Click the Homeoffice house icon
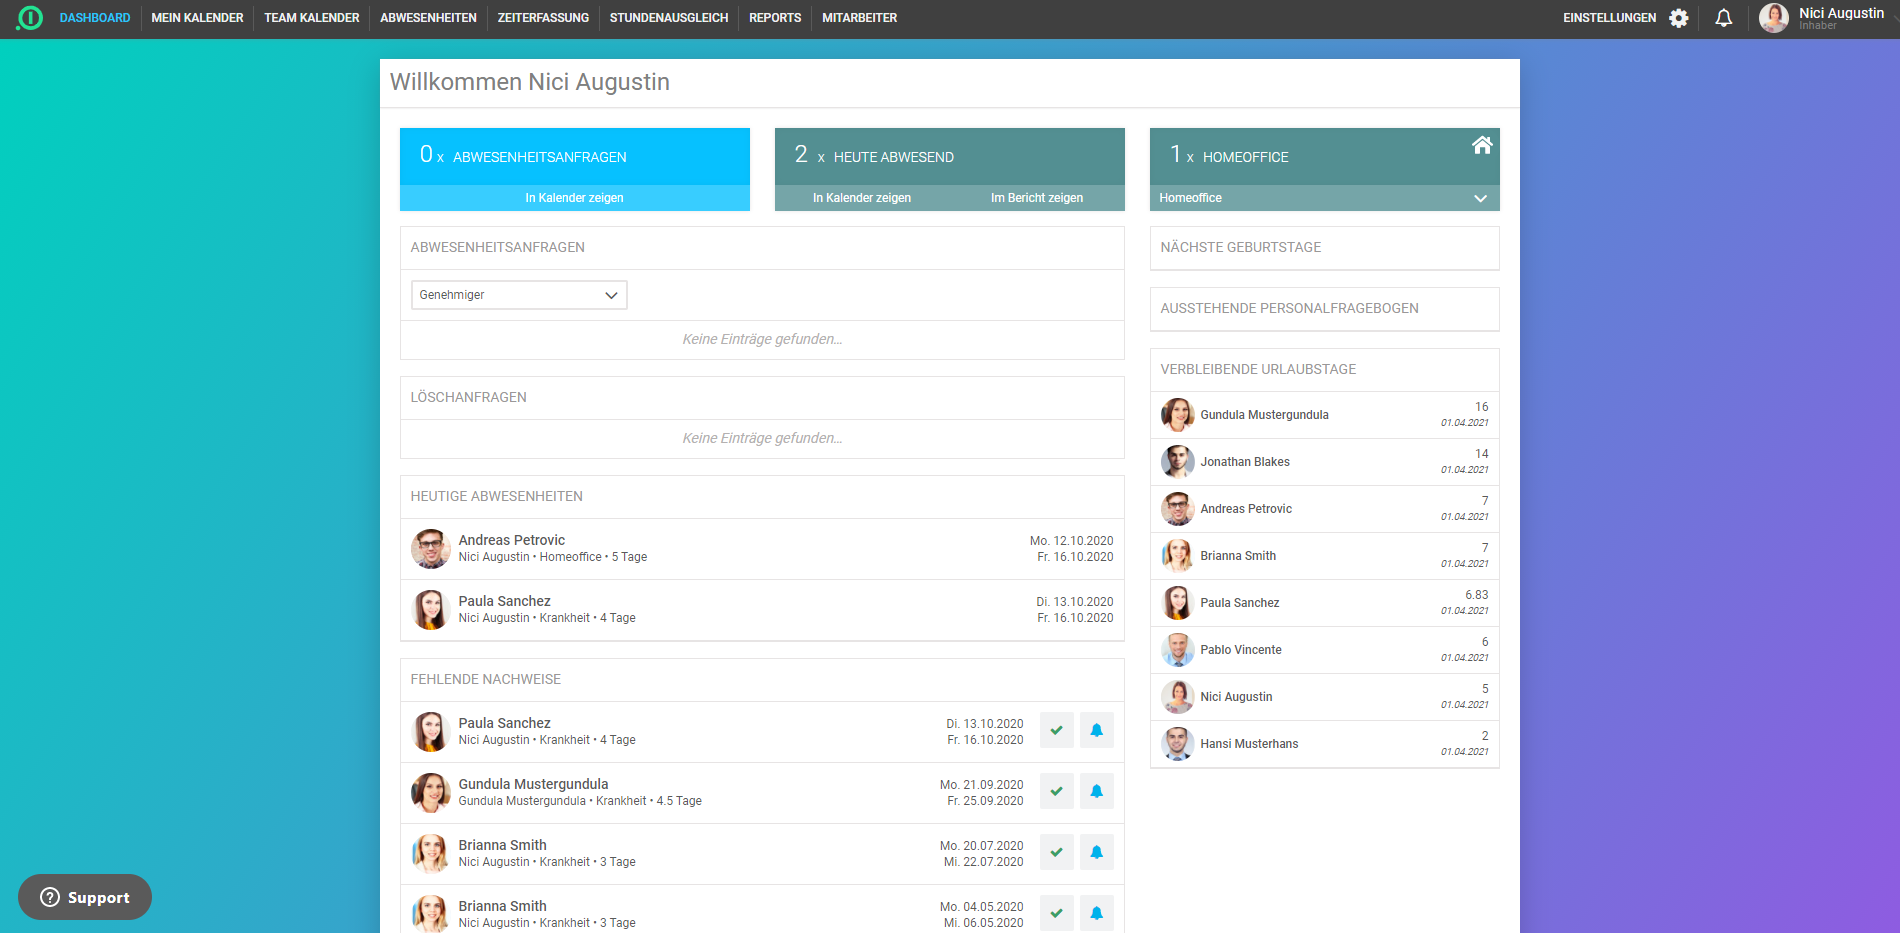This screenshot has width=1900, height=933. click(1481, 146)
